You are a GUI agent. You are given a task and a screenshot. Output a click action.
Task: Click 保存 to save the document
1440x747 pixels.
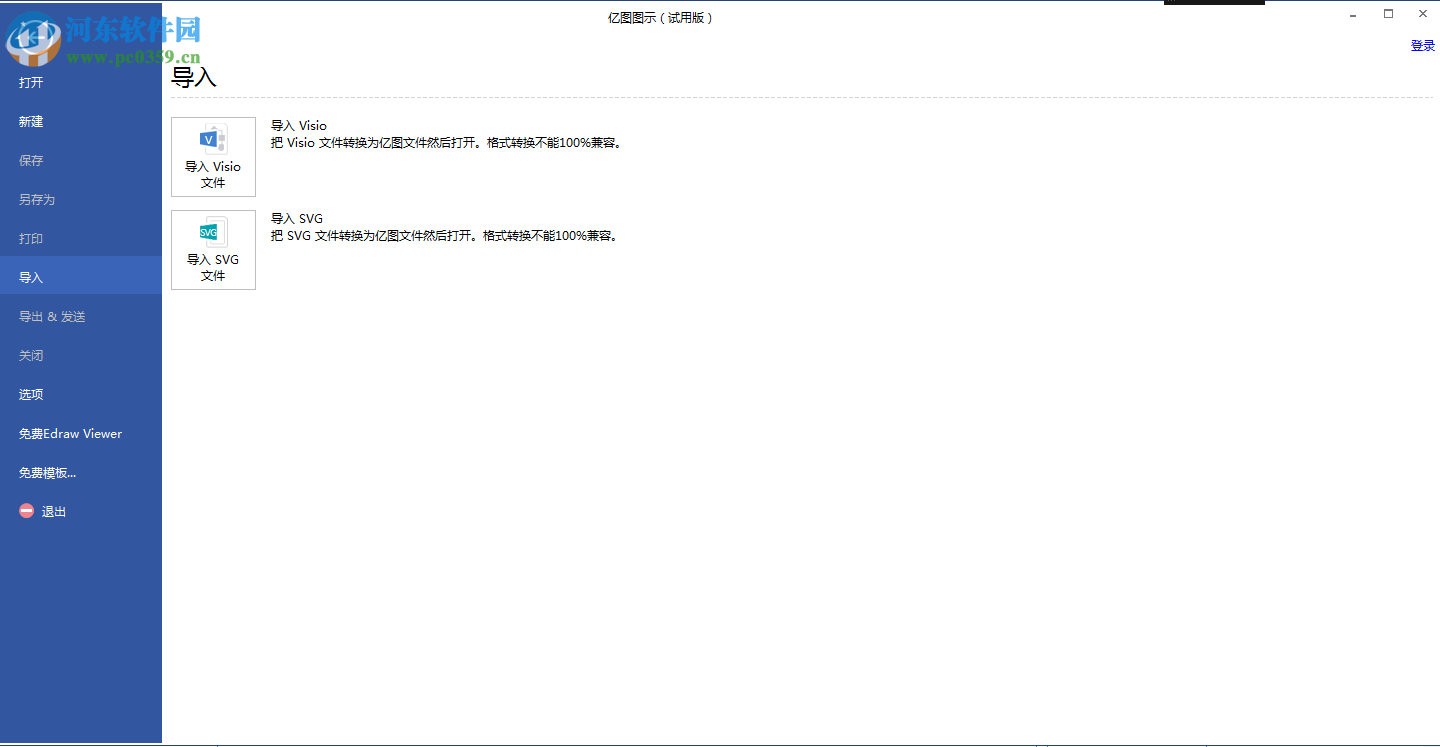[x=30, y=160]
